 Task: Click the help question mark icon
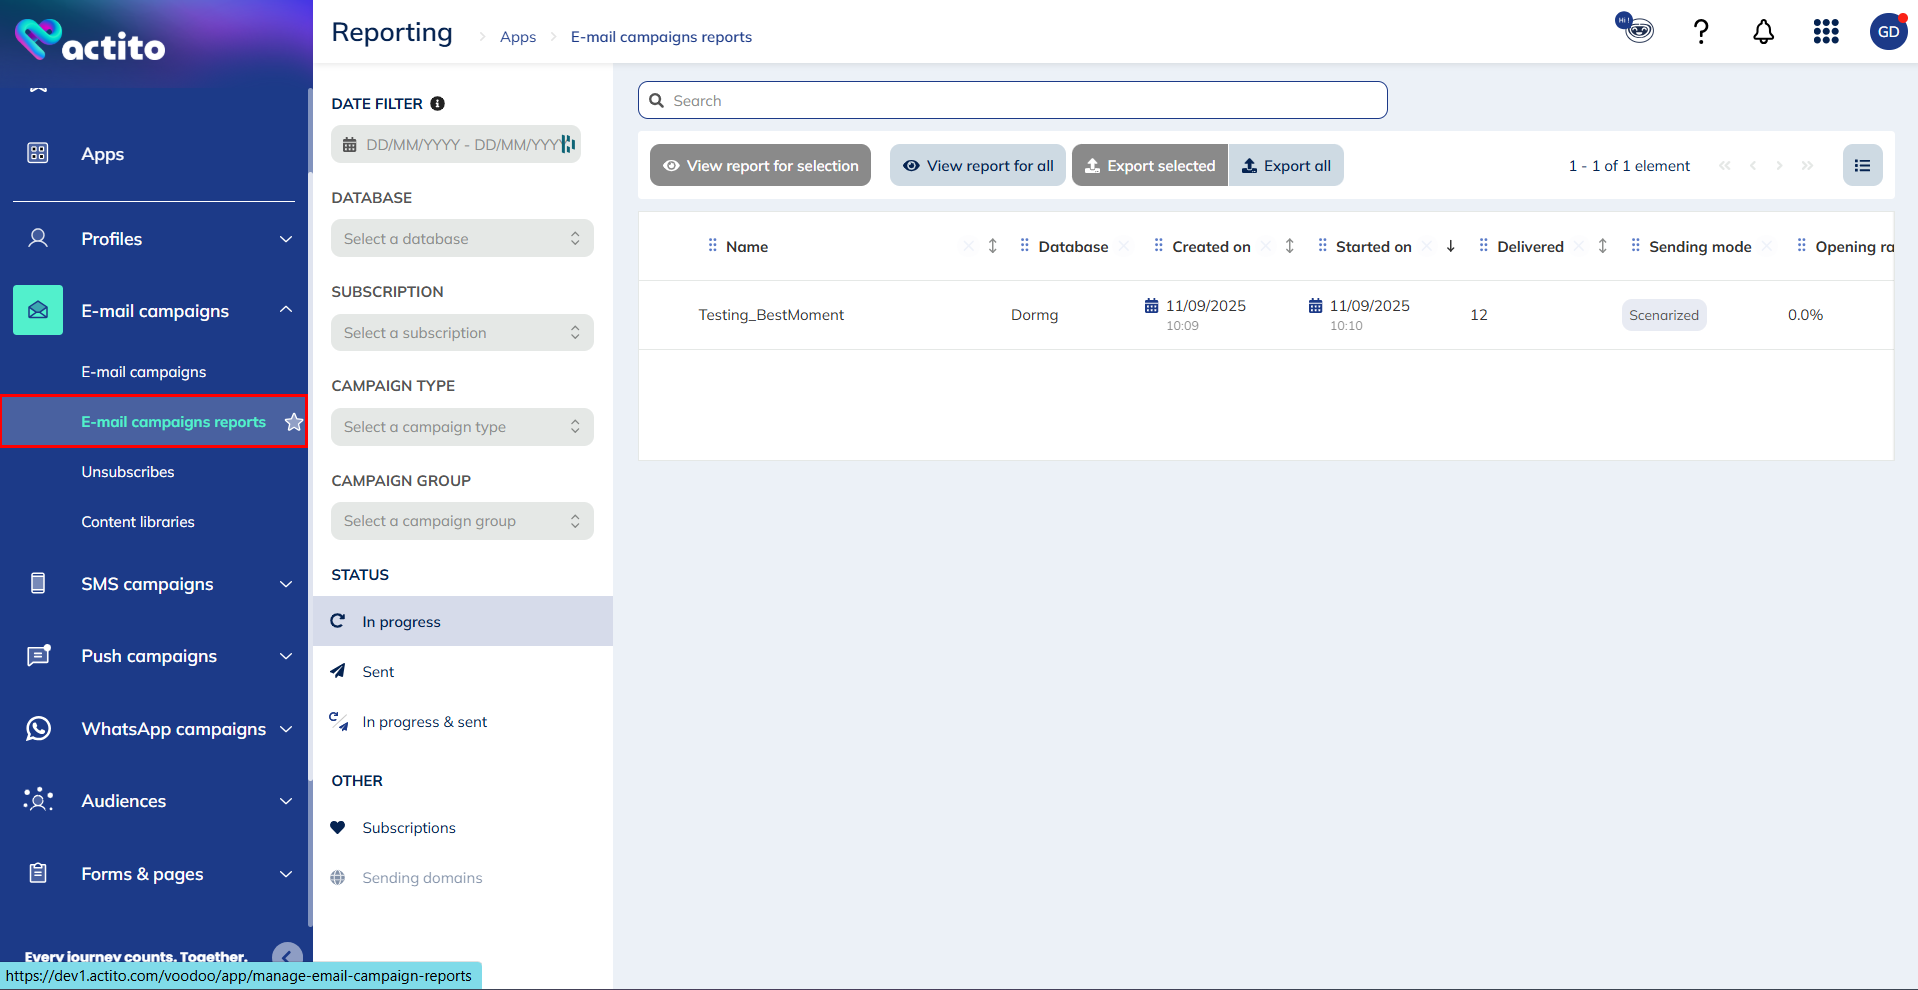(1700, 32)
